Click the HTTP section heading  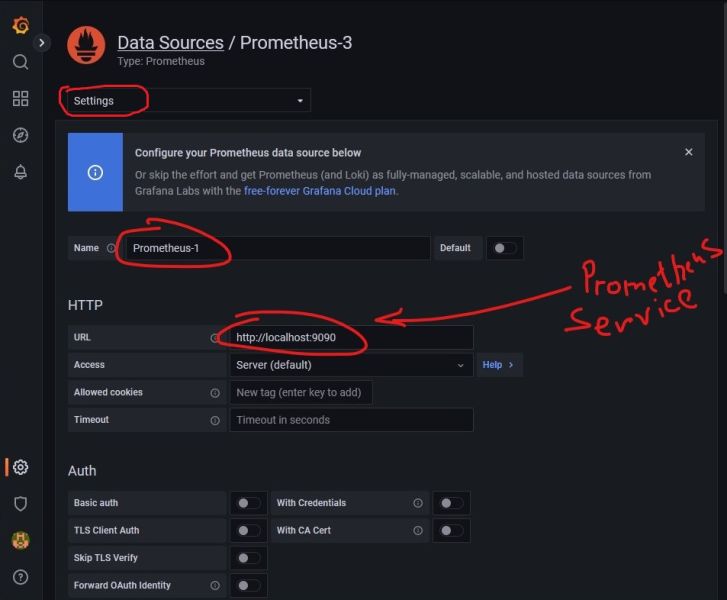tap(85, 305)
